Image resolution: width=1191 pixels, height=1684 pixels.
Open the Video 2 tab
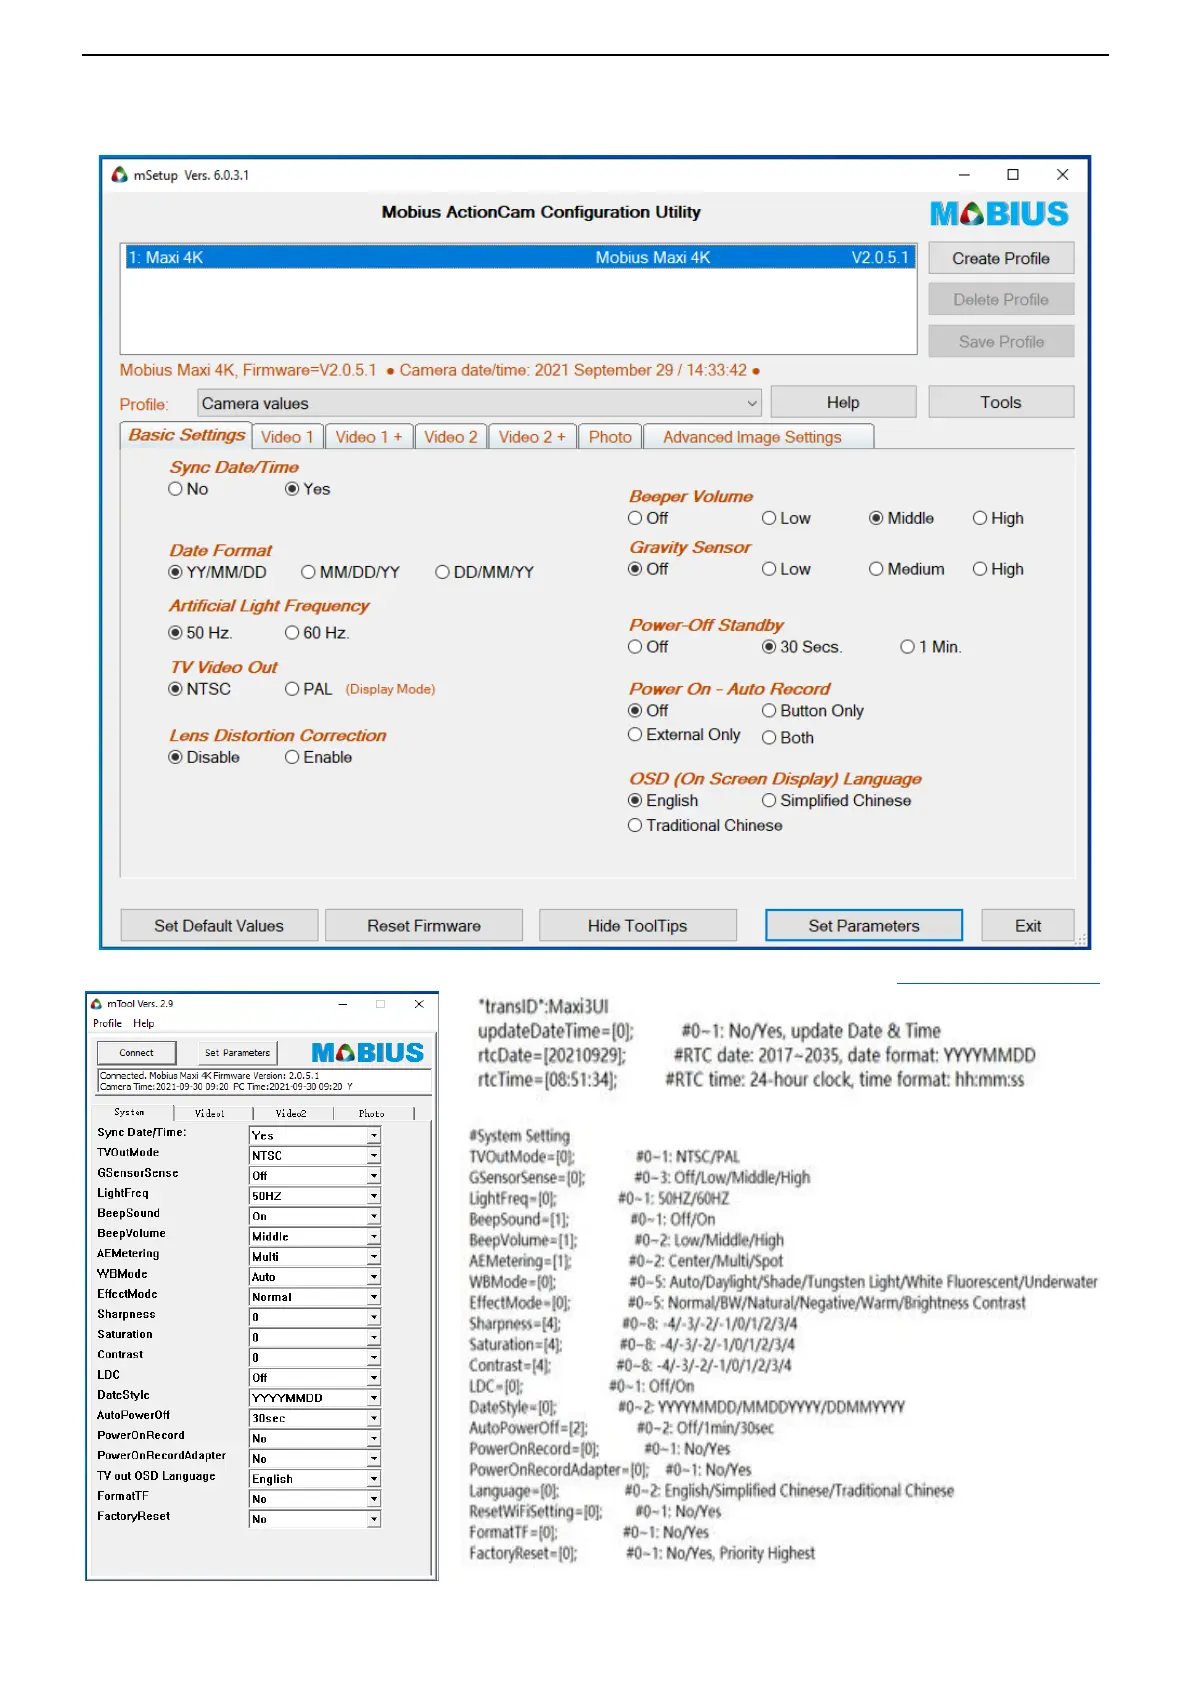point(451,437)
